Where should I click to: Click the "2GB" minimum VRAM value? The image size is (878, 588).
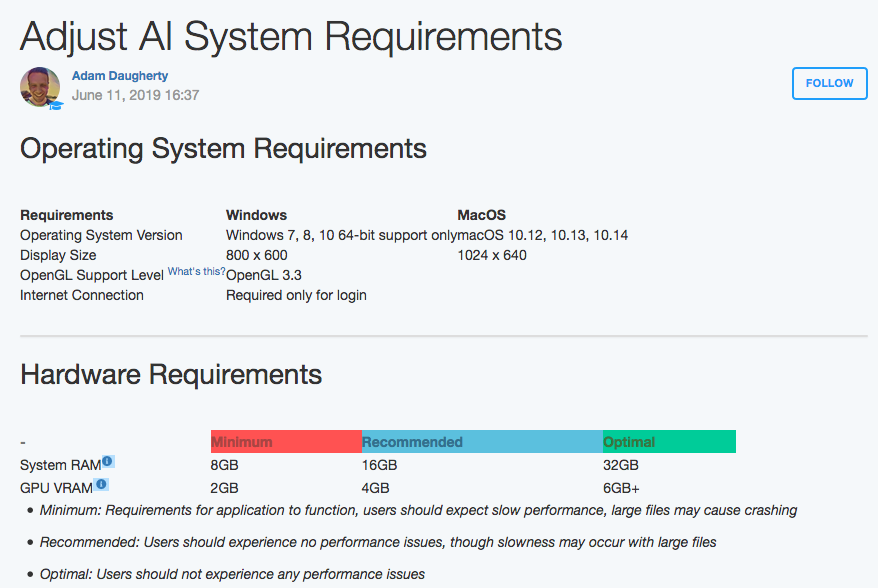tap(225, 488)
